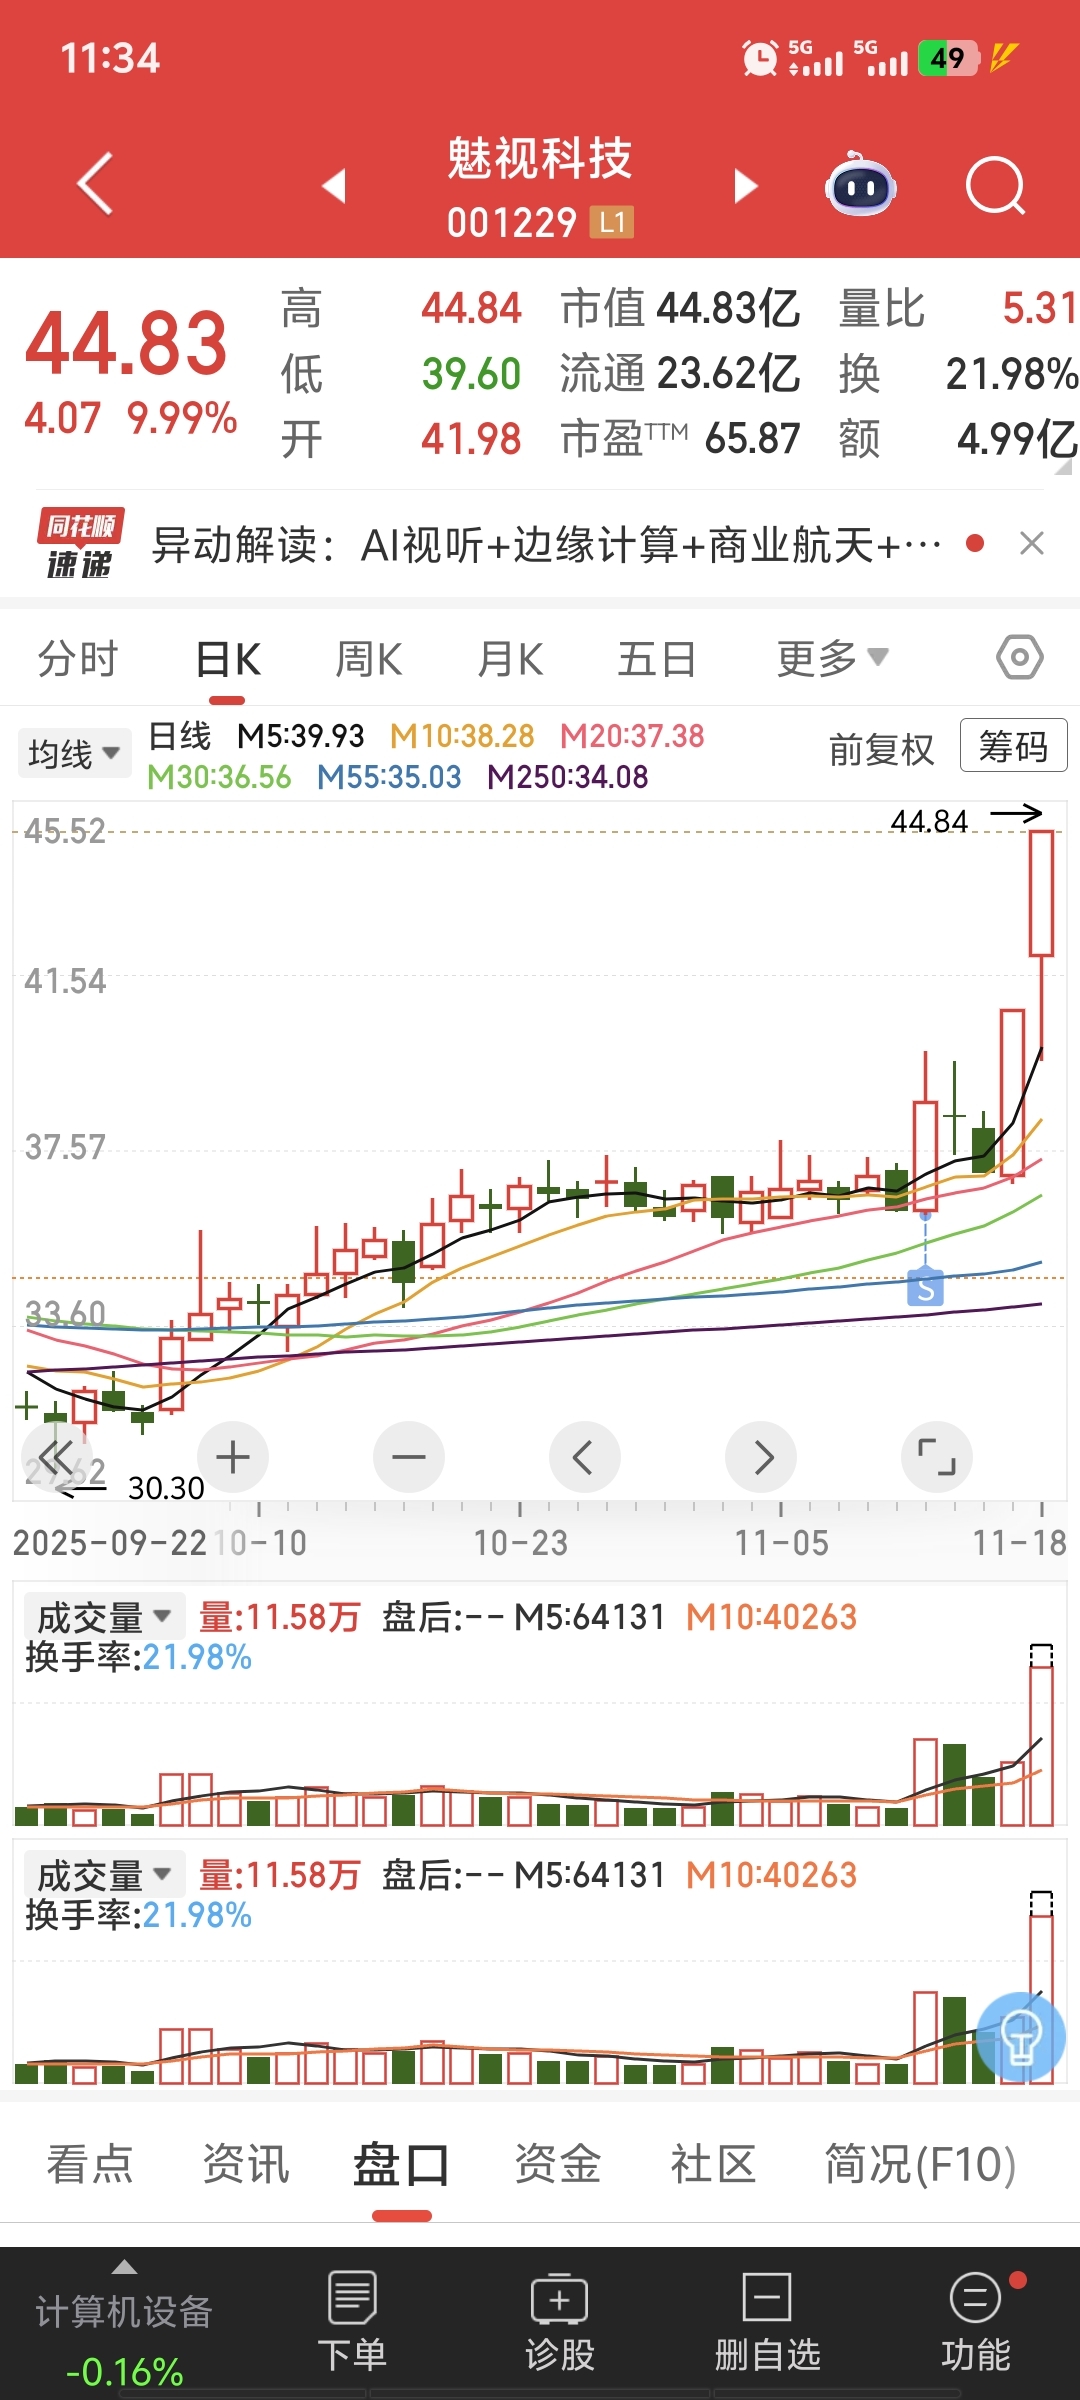1080x2400 pixels.
Task: Tap M5:39.93 moving average label
Action: [301, 737]
